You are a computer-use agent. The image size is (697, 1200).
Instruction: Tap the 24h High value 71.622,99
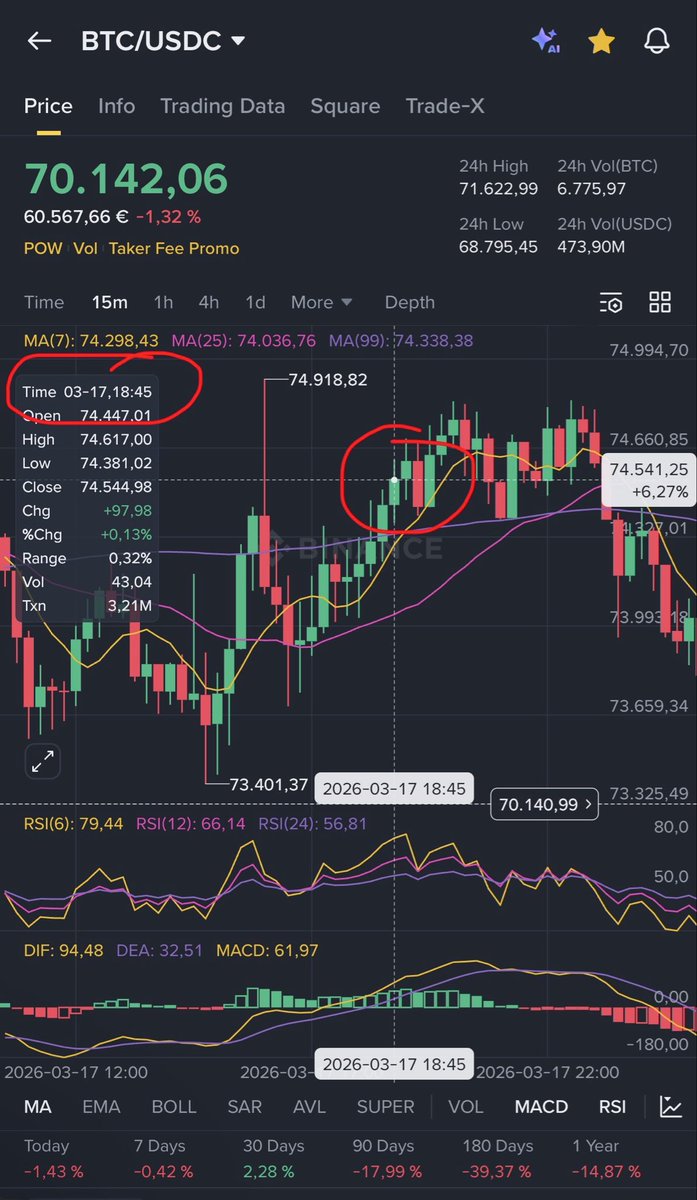pyautogui.click(x=498, y=188)
